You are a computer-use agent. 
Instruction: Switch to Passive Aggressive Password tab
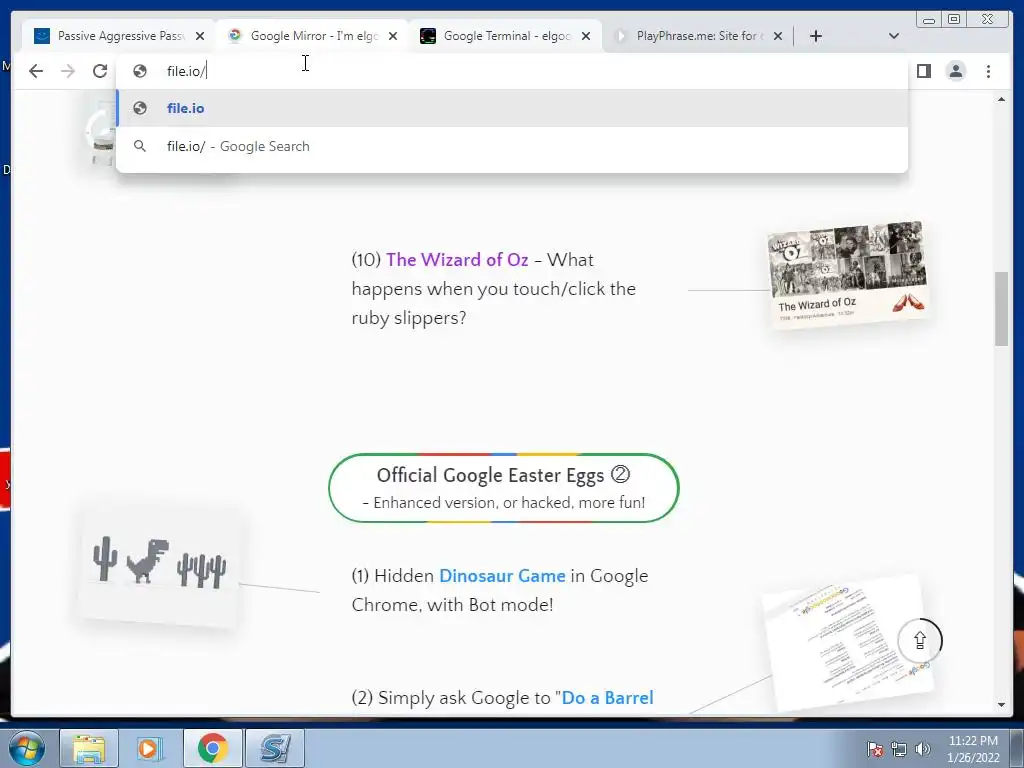coord(121,36)
